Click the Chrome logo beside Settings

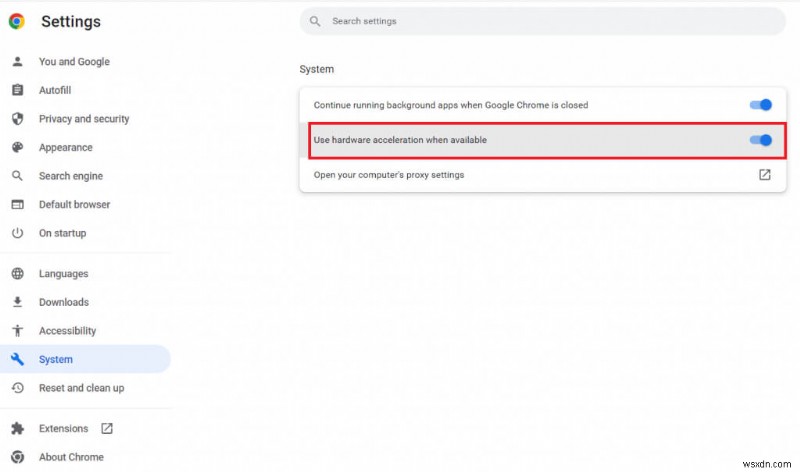point(16,21)
